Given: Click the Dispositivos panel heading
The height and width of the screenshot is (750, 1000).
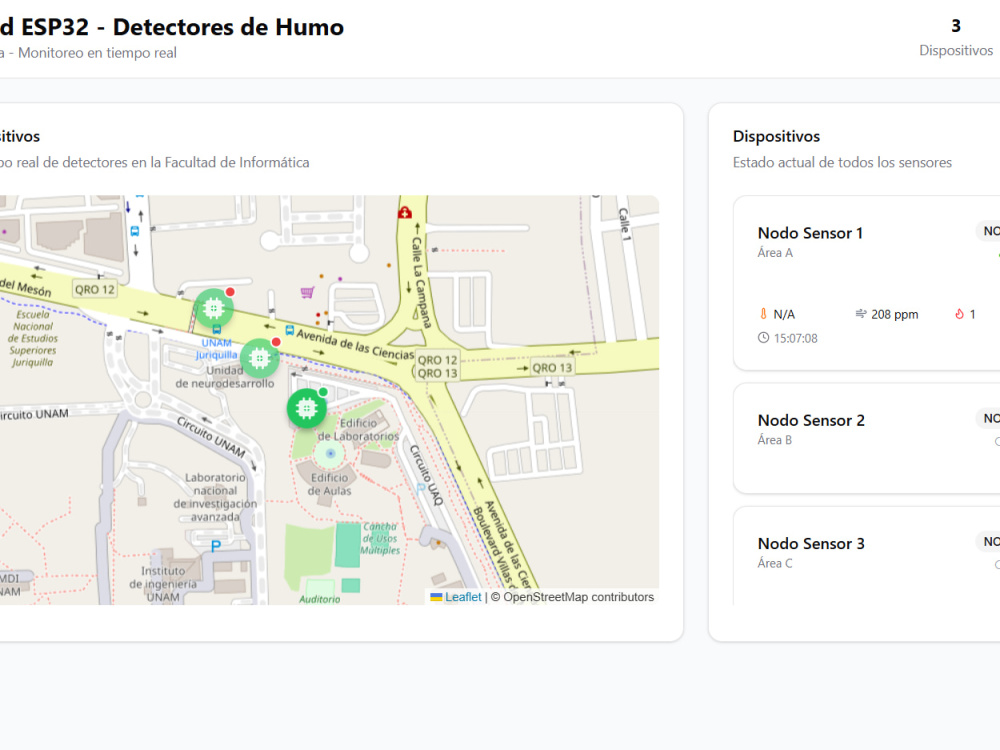Looking at the screenshot, I should 776,136.
